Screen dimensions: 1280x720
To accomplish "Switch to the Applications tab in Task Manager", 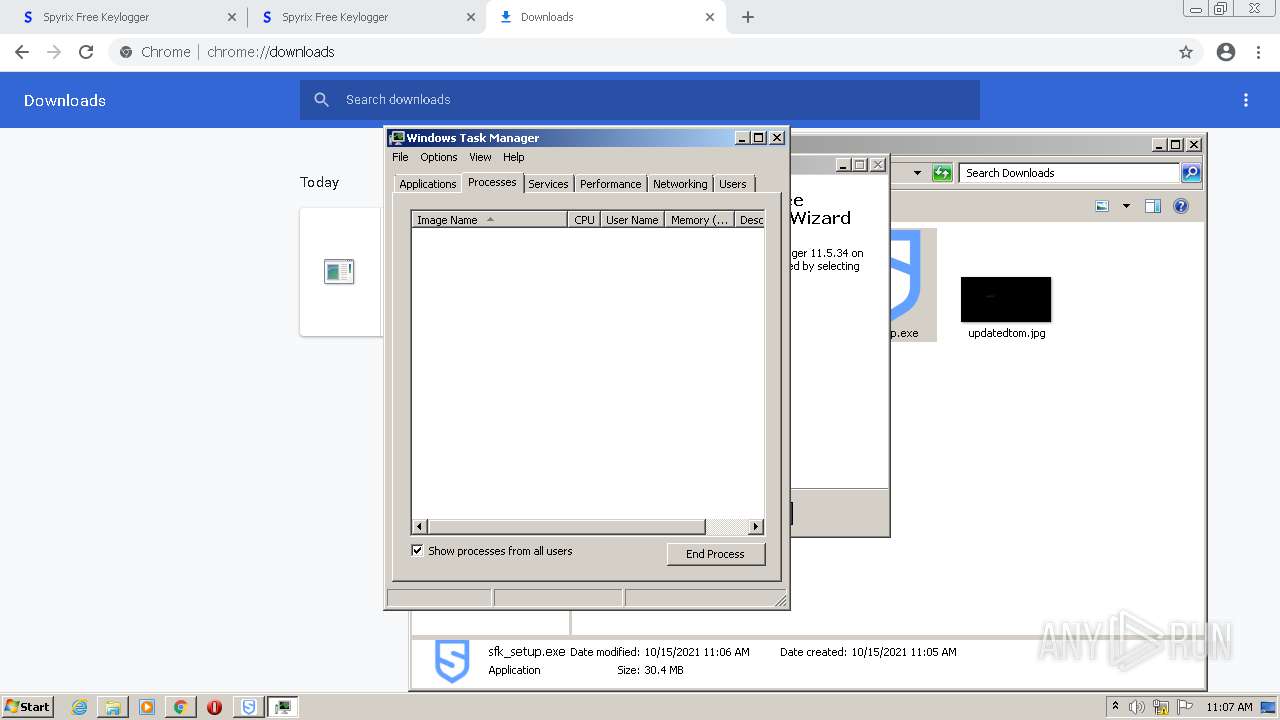I will [427, 184].
